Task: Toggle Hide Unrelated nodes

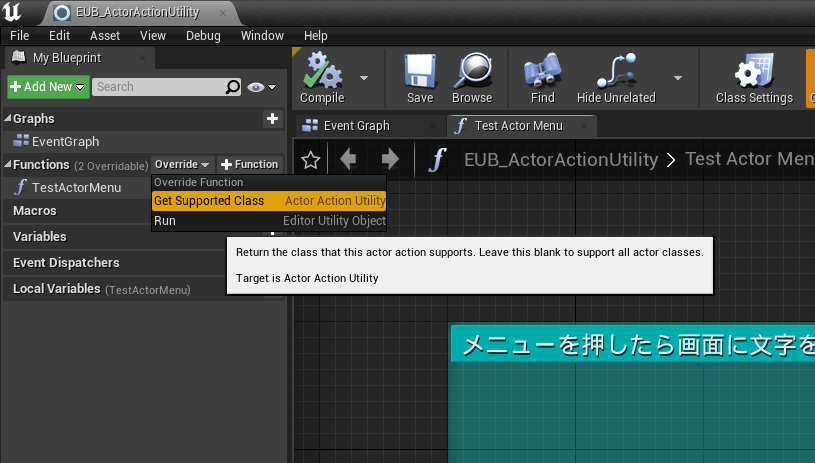Action: (x=616, y=78)
